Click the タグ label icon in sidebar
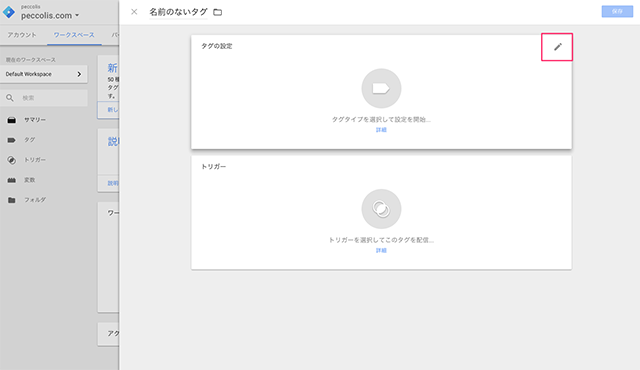 point(11,140)
